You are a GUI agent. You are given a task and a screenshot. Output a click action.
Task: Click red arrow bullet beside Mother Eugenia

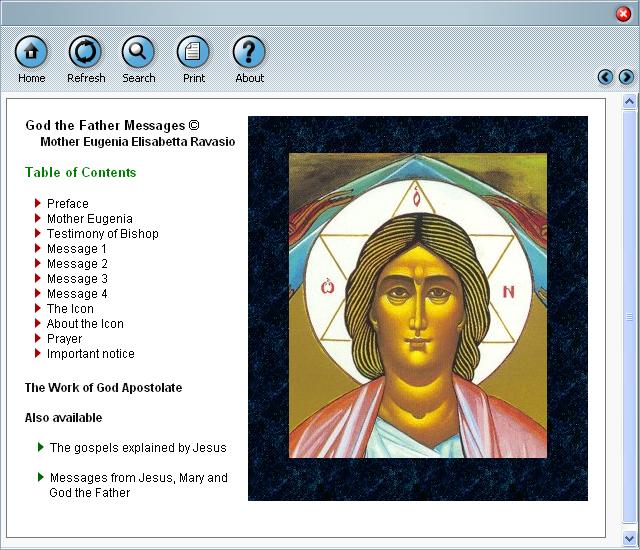38,218
